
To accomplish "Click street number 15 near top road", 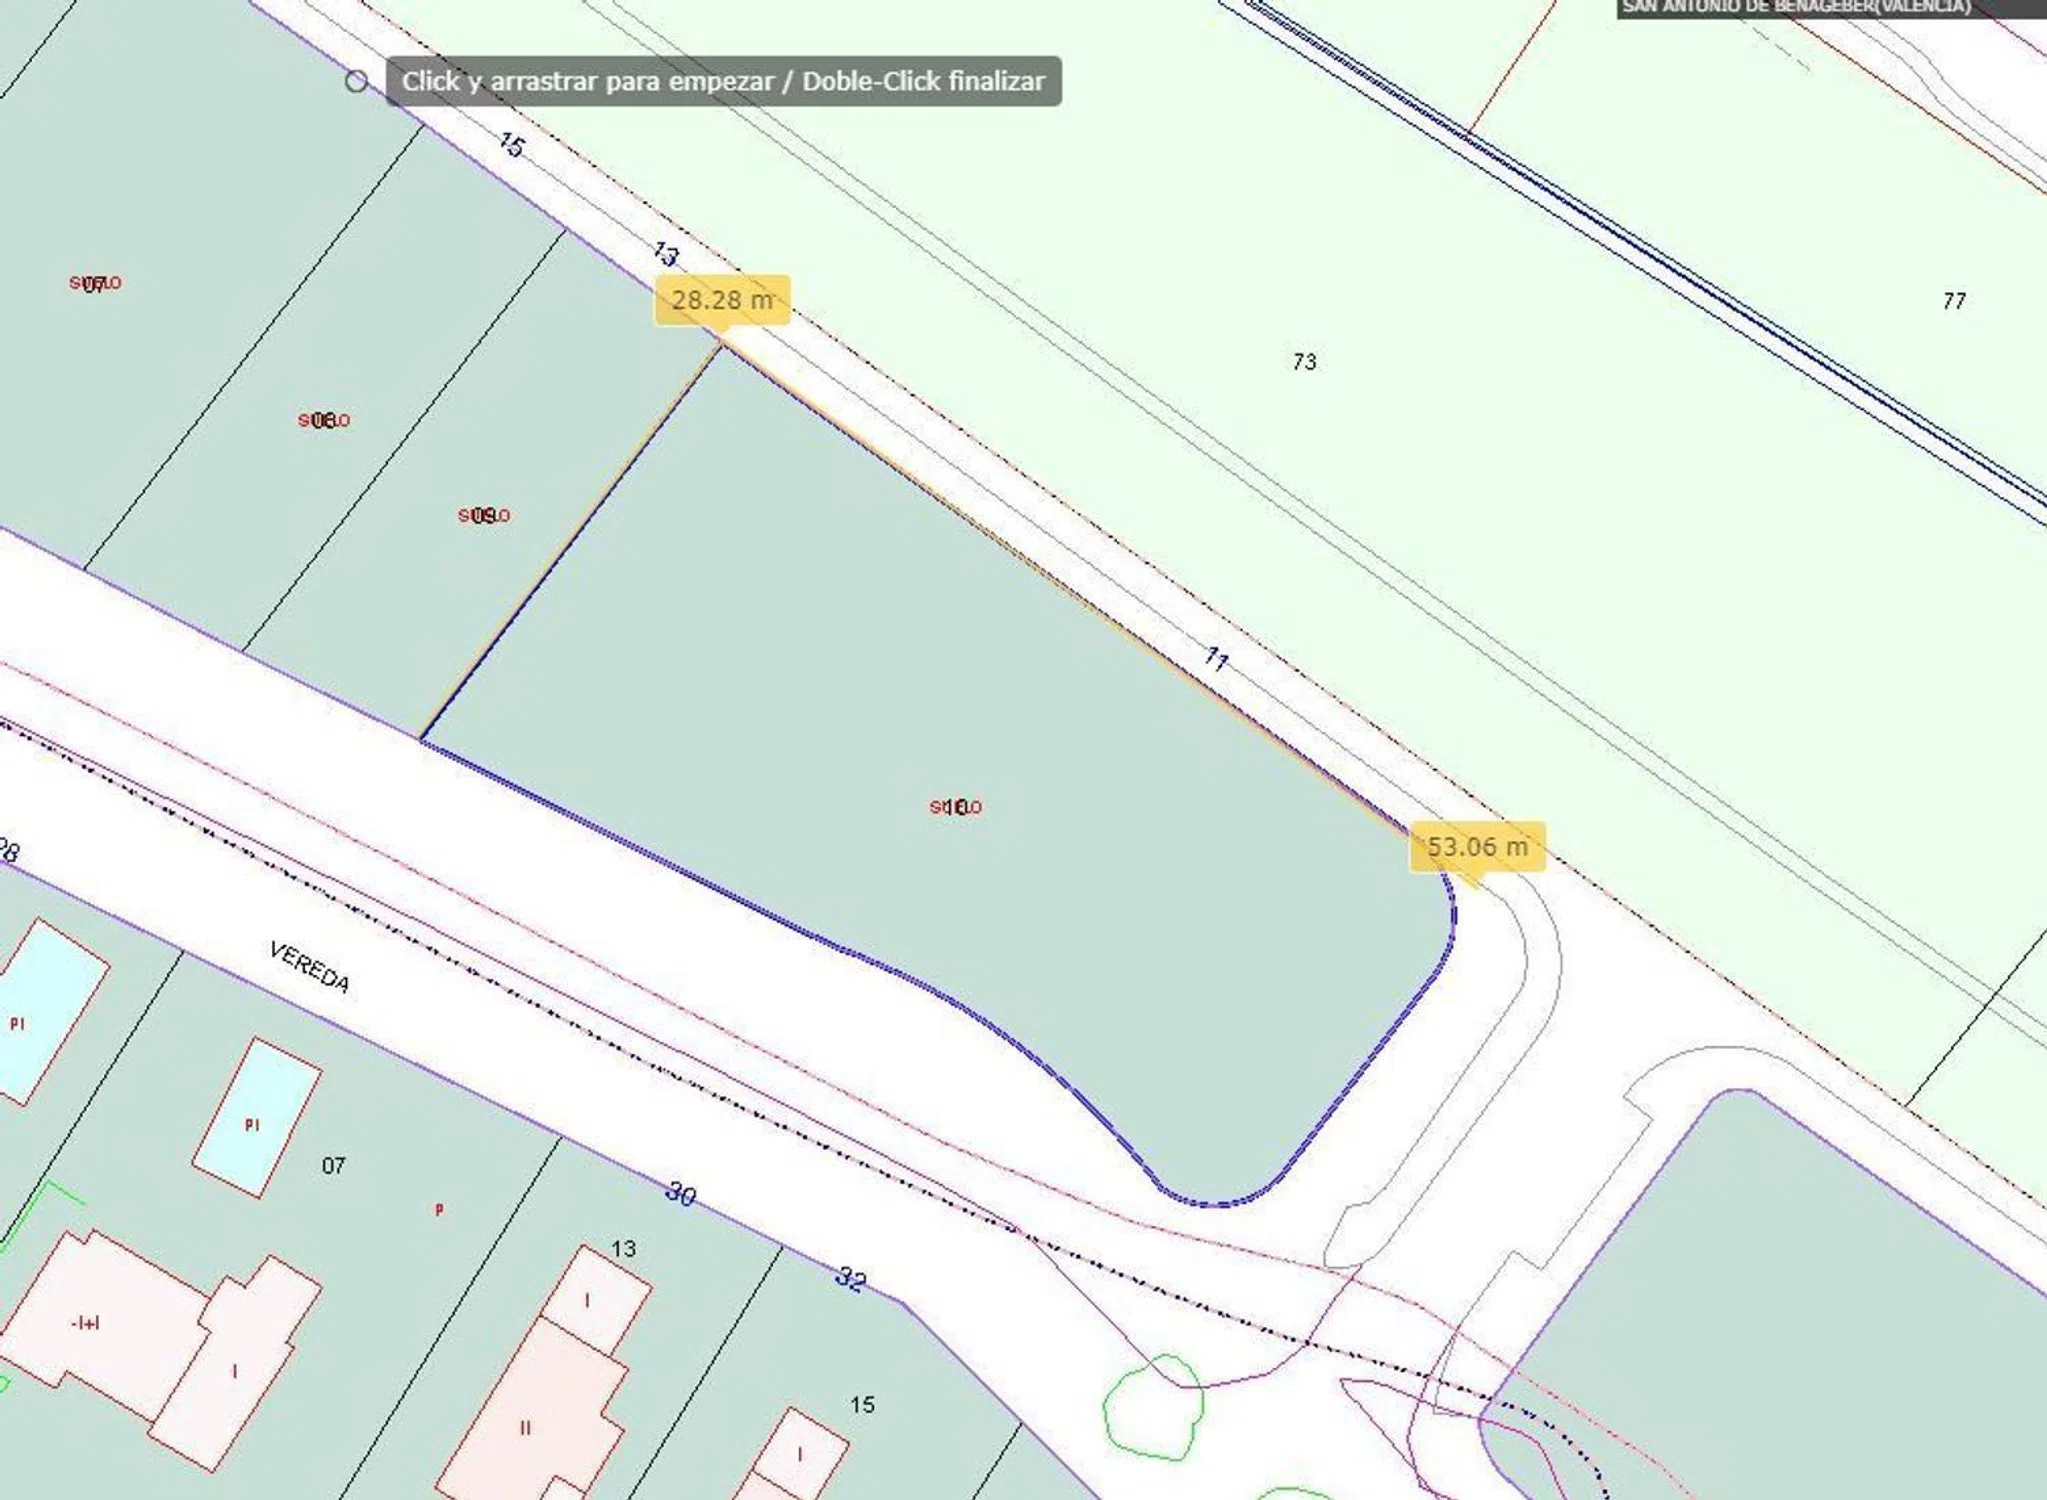I will [x=511, y=146].
